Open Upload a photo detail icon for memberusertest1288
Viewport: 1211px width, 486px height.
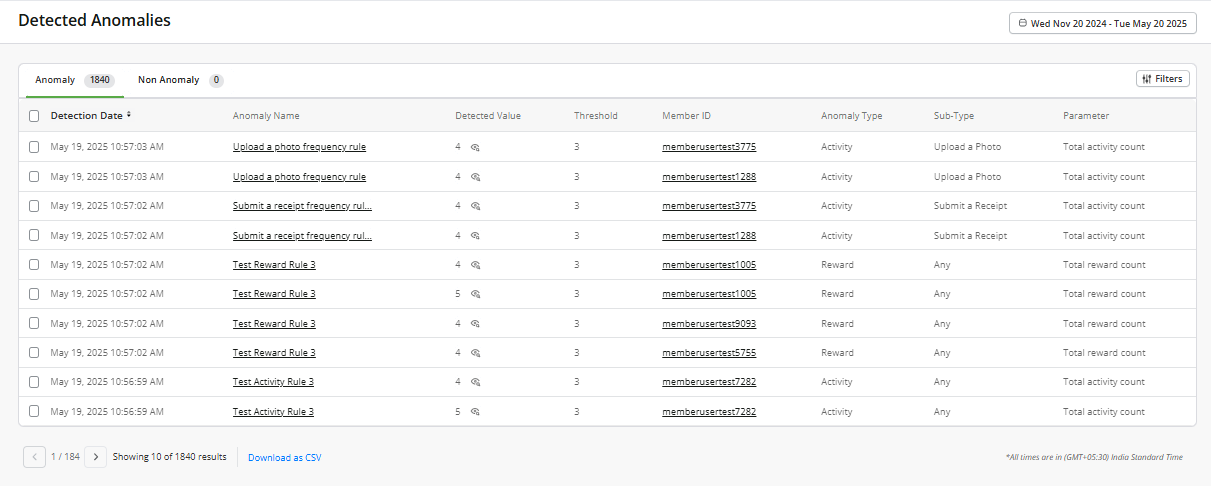(476, 177)
